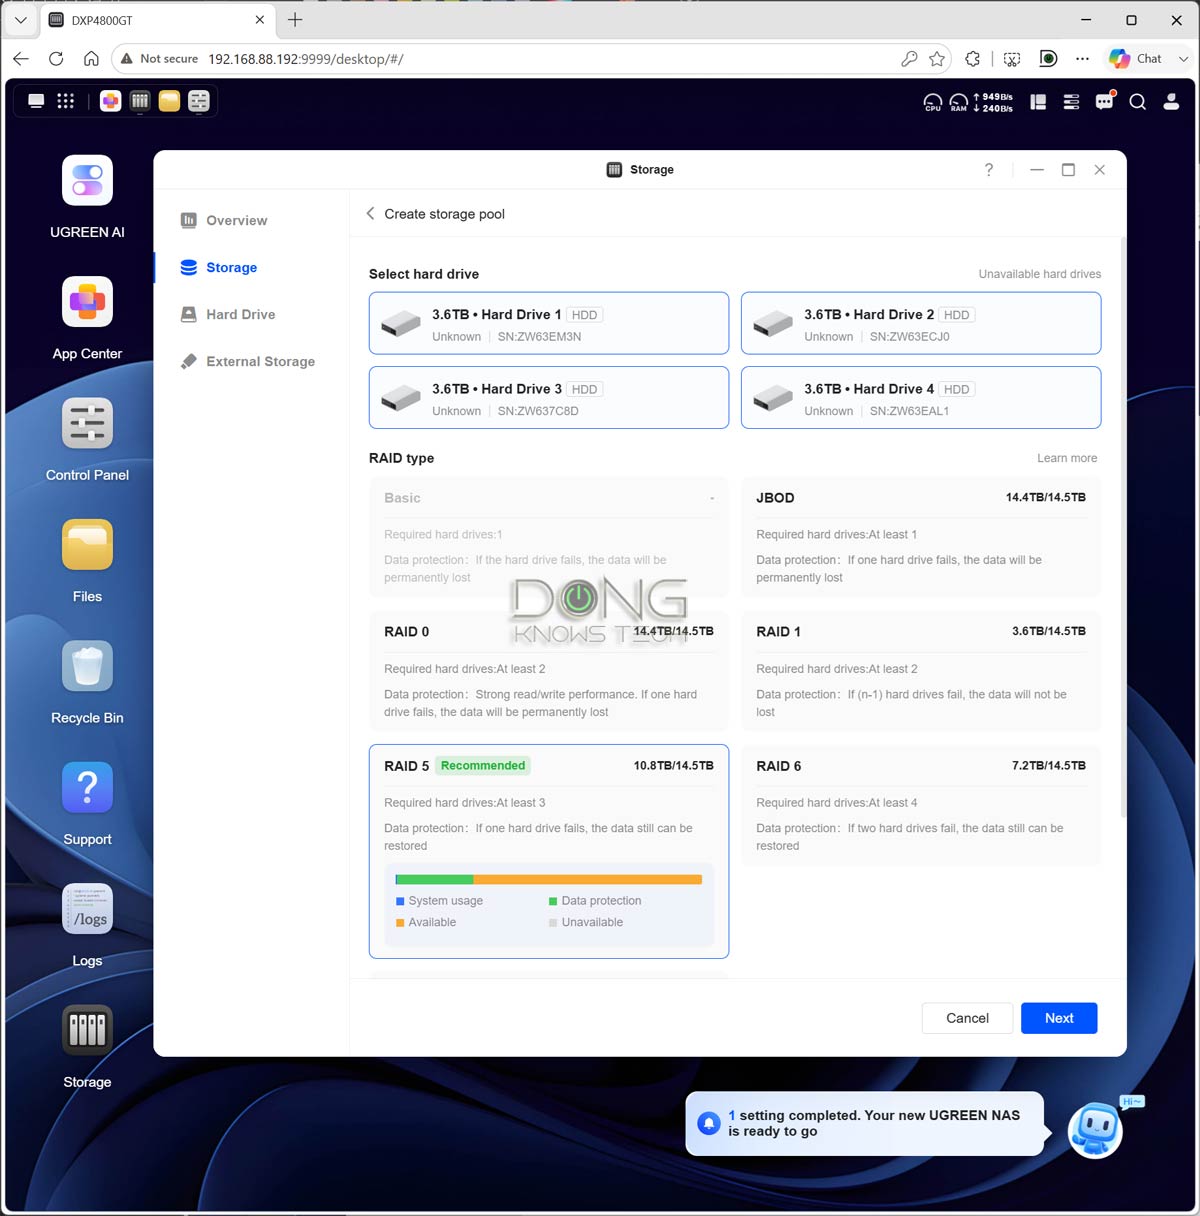Open the browser screenshot tool icon
1200x1216 pixels.
1012,59
